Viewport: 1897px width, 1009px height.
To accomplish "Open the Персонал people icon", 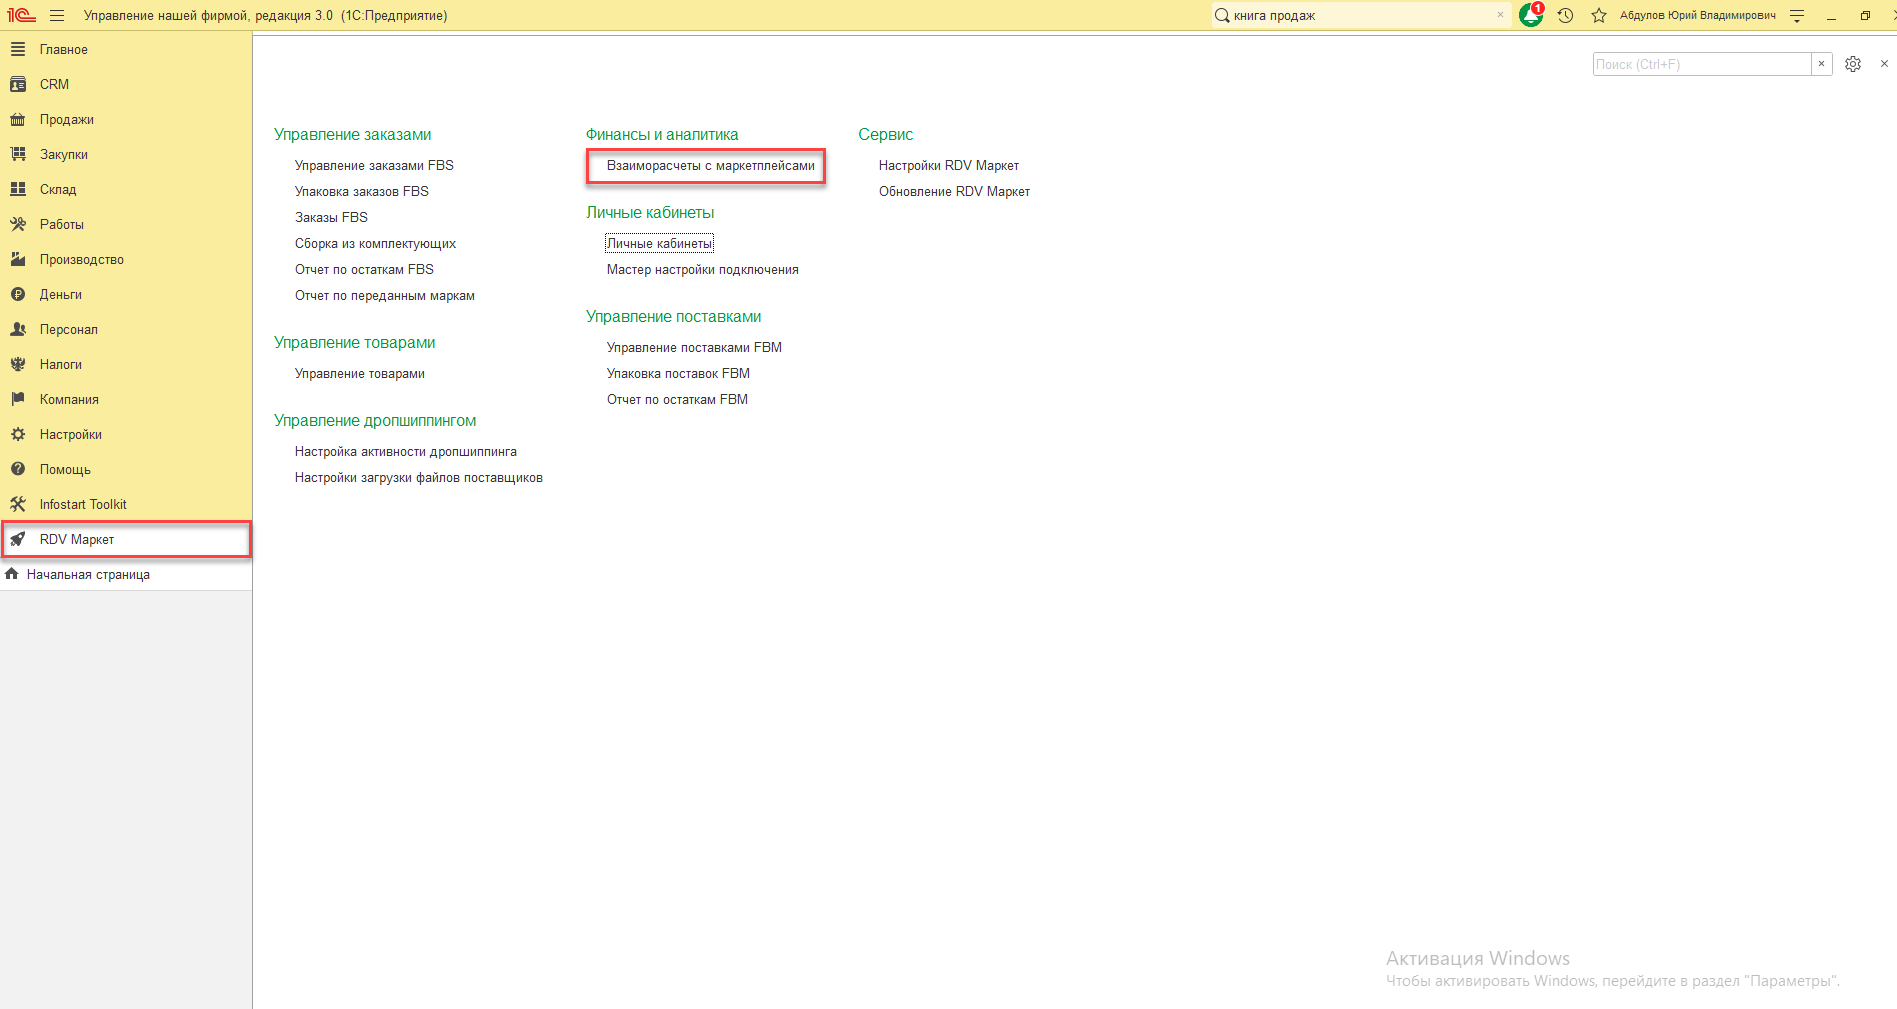I will (x=18, y=329).
